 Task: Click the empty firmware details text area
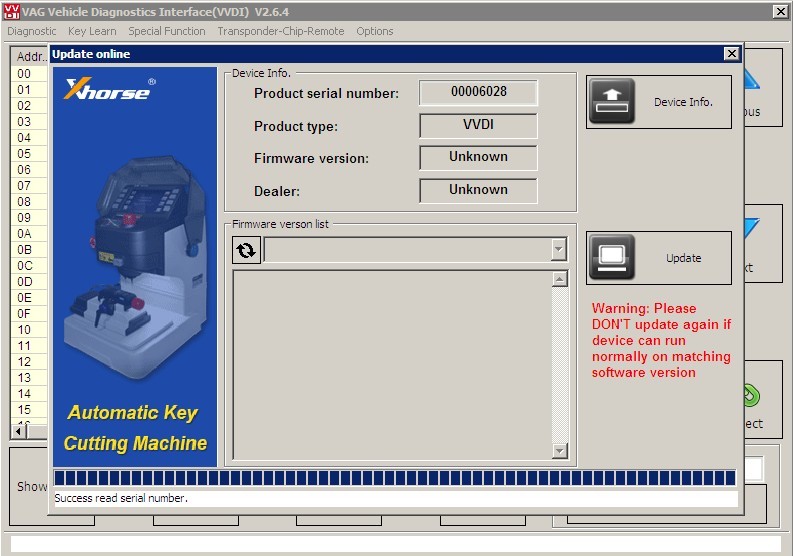pos(392,365)
